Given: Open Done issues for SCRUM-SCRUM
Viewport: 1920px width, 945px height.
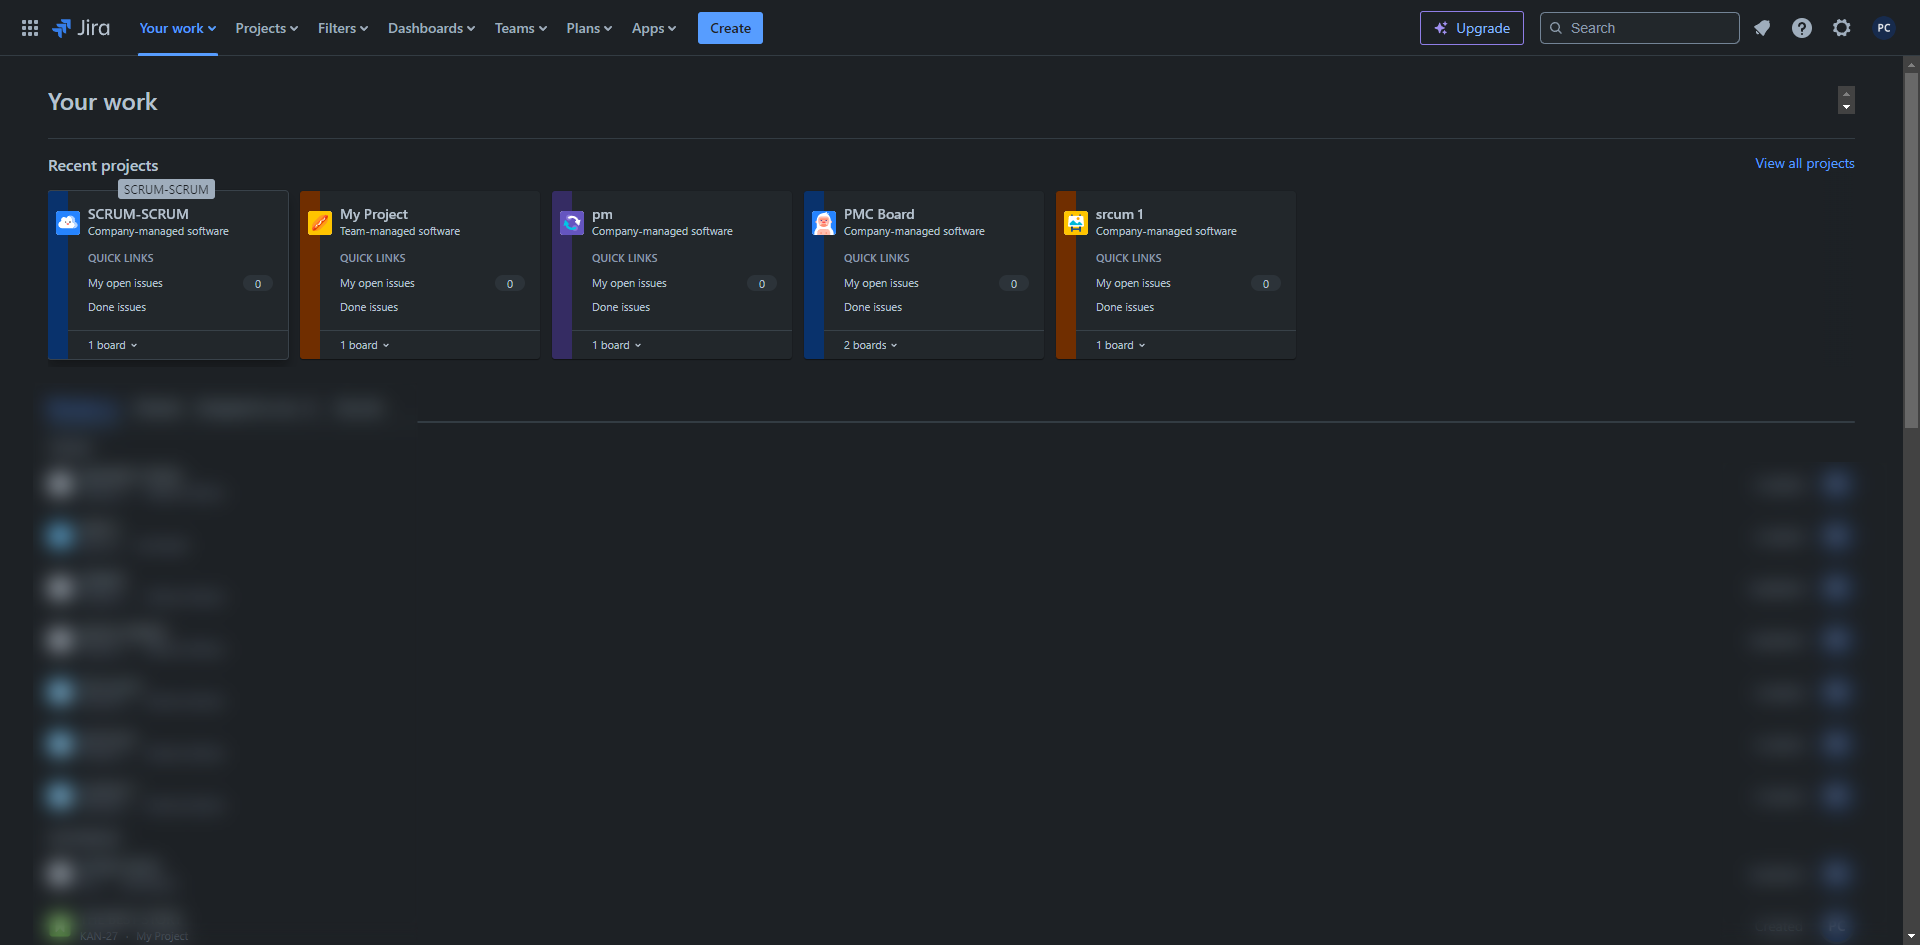Looking at the screenshot, I should (x=117, y=307).
